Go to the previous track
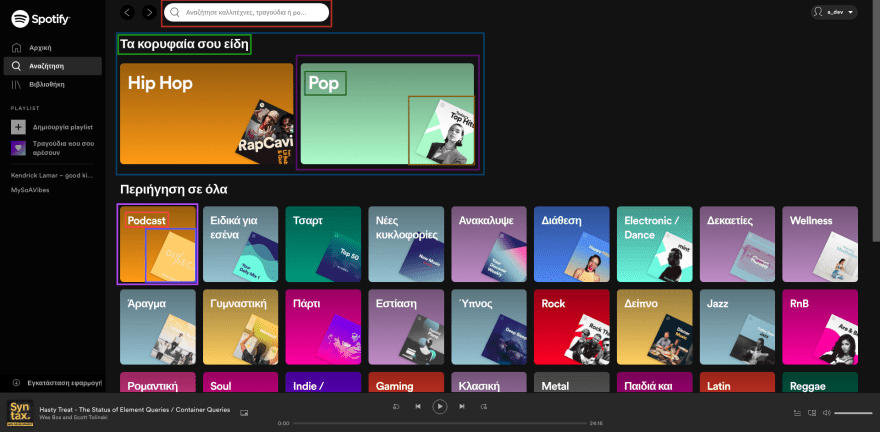 coord(418,406)
